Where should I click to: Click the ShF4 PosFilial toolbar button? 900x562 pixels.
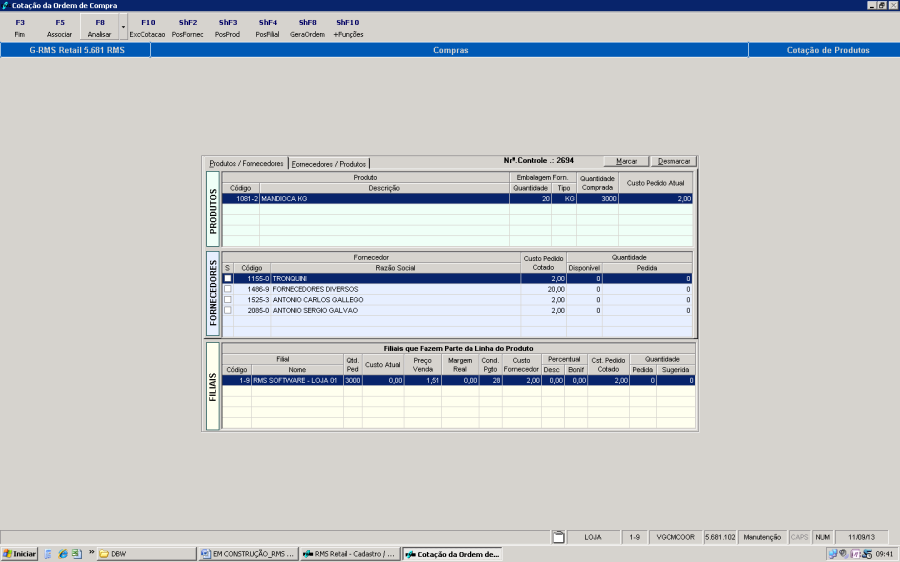pyautogui.click(x=267, y=27)
